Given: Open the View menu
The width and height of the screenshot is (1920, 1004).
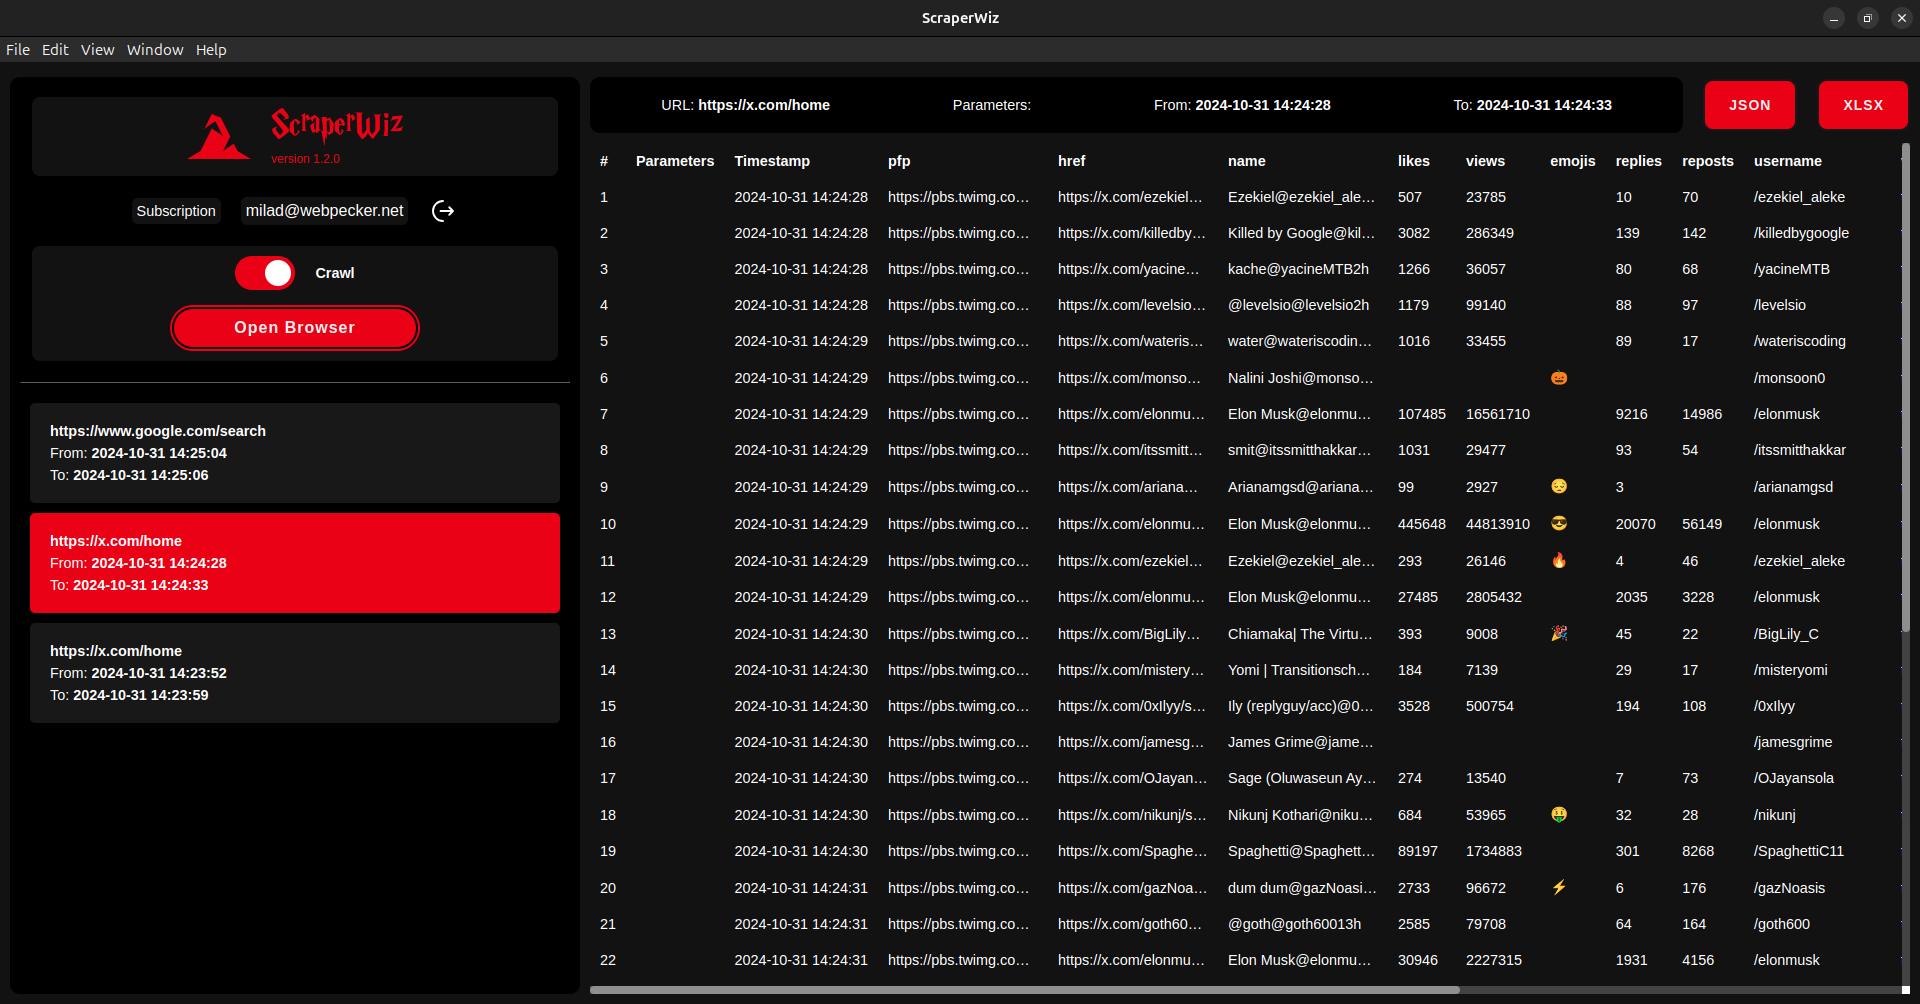Looking at the screenshot, I should (98, 50).
